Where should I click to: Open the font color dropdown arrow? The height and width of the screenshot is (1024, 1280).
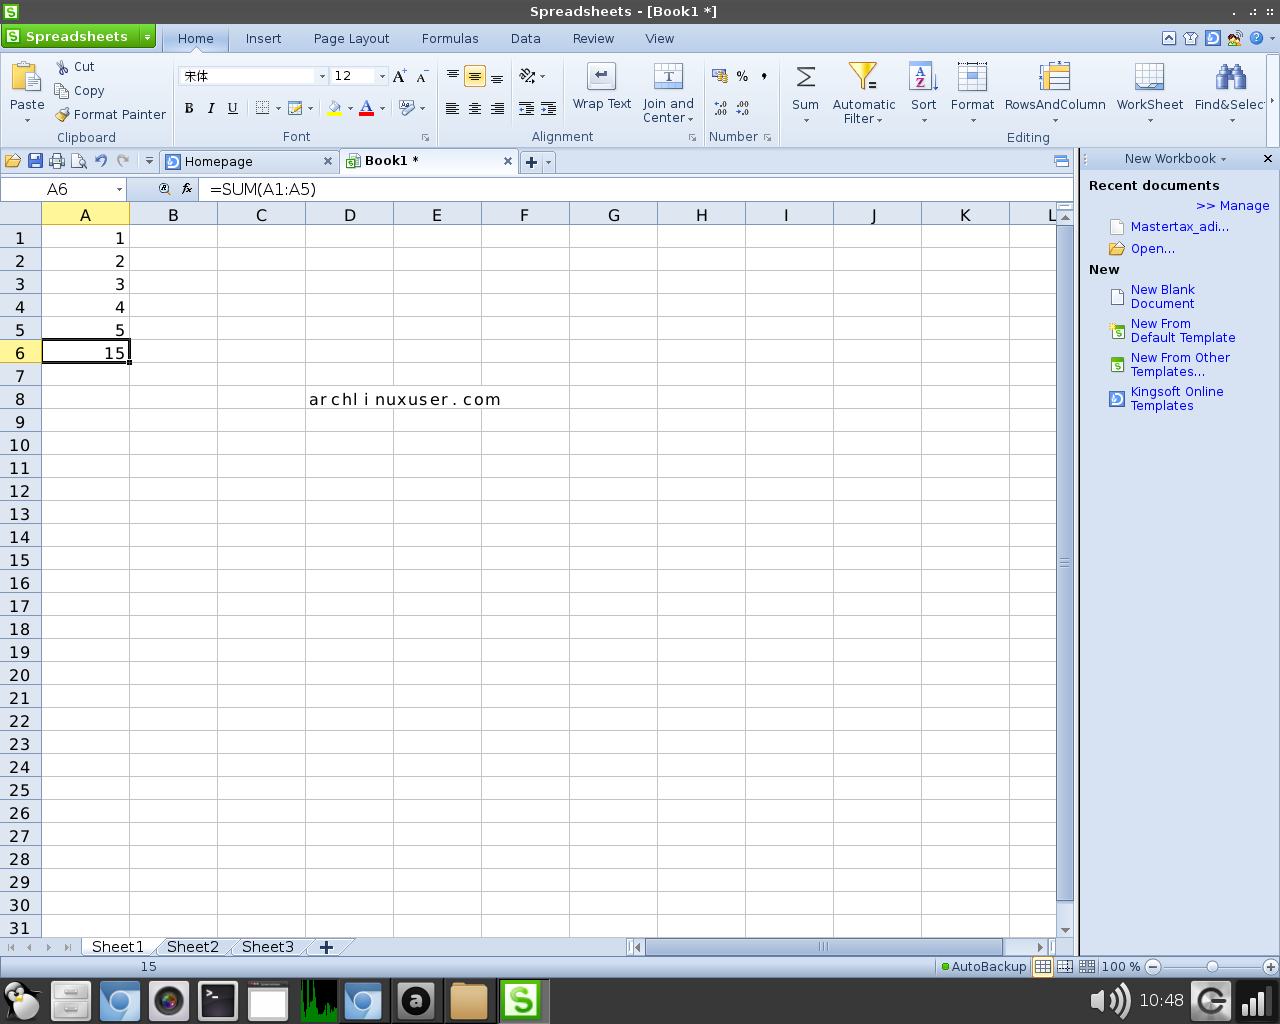pos(382,108)
